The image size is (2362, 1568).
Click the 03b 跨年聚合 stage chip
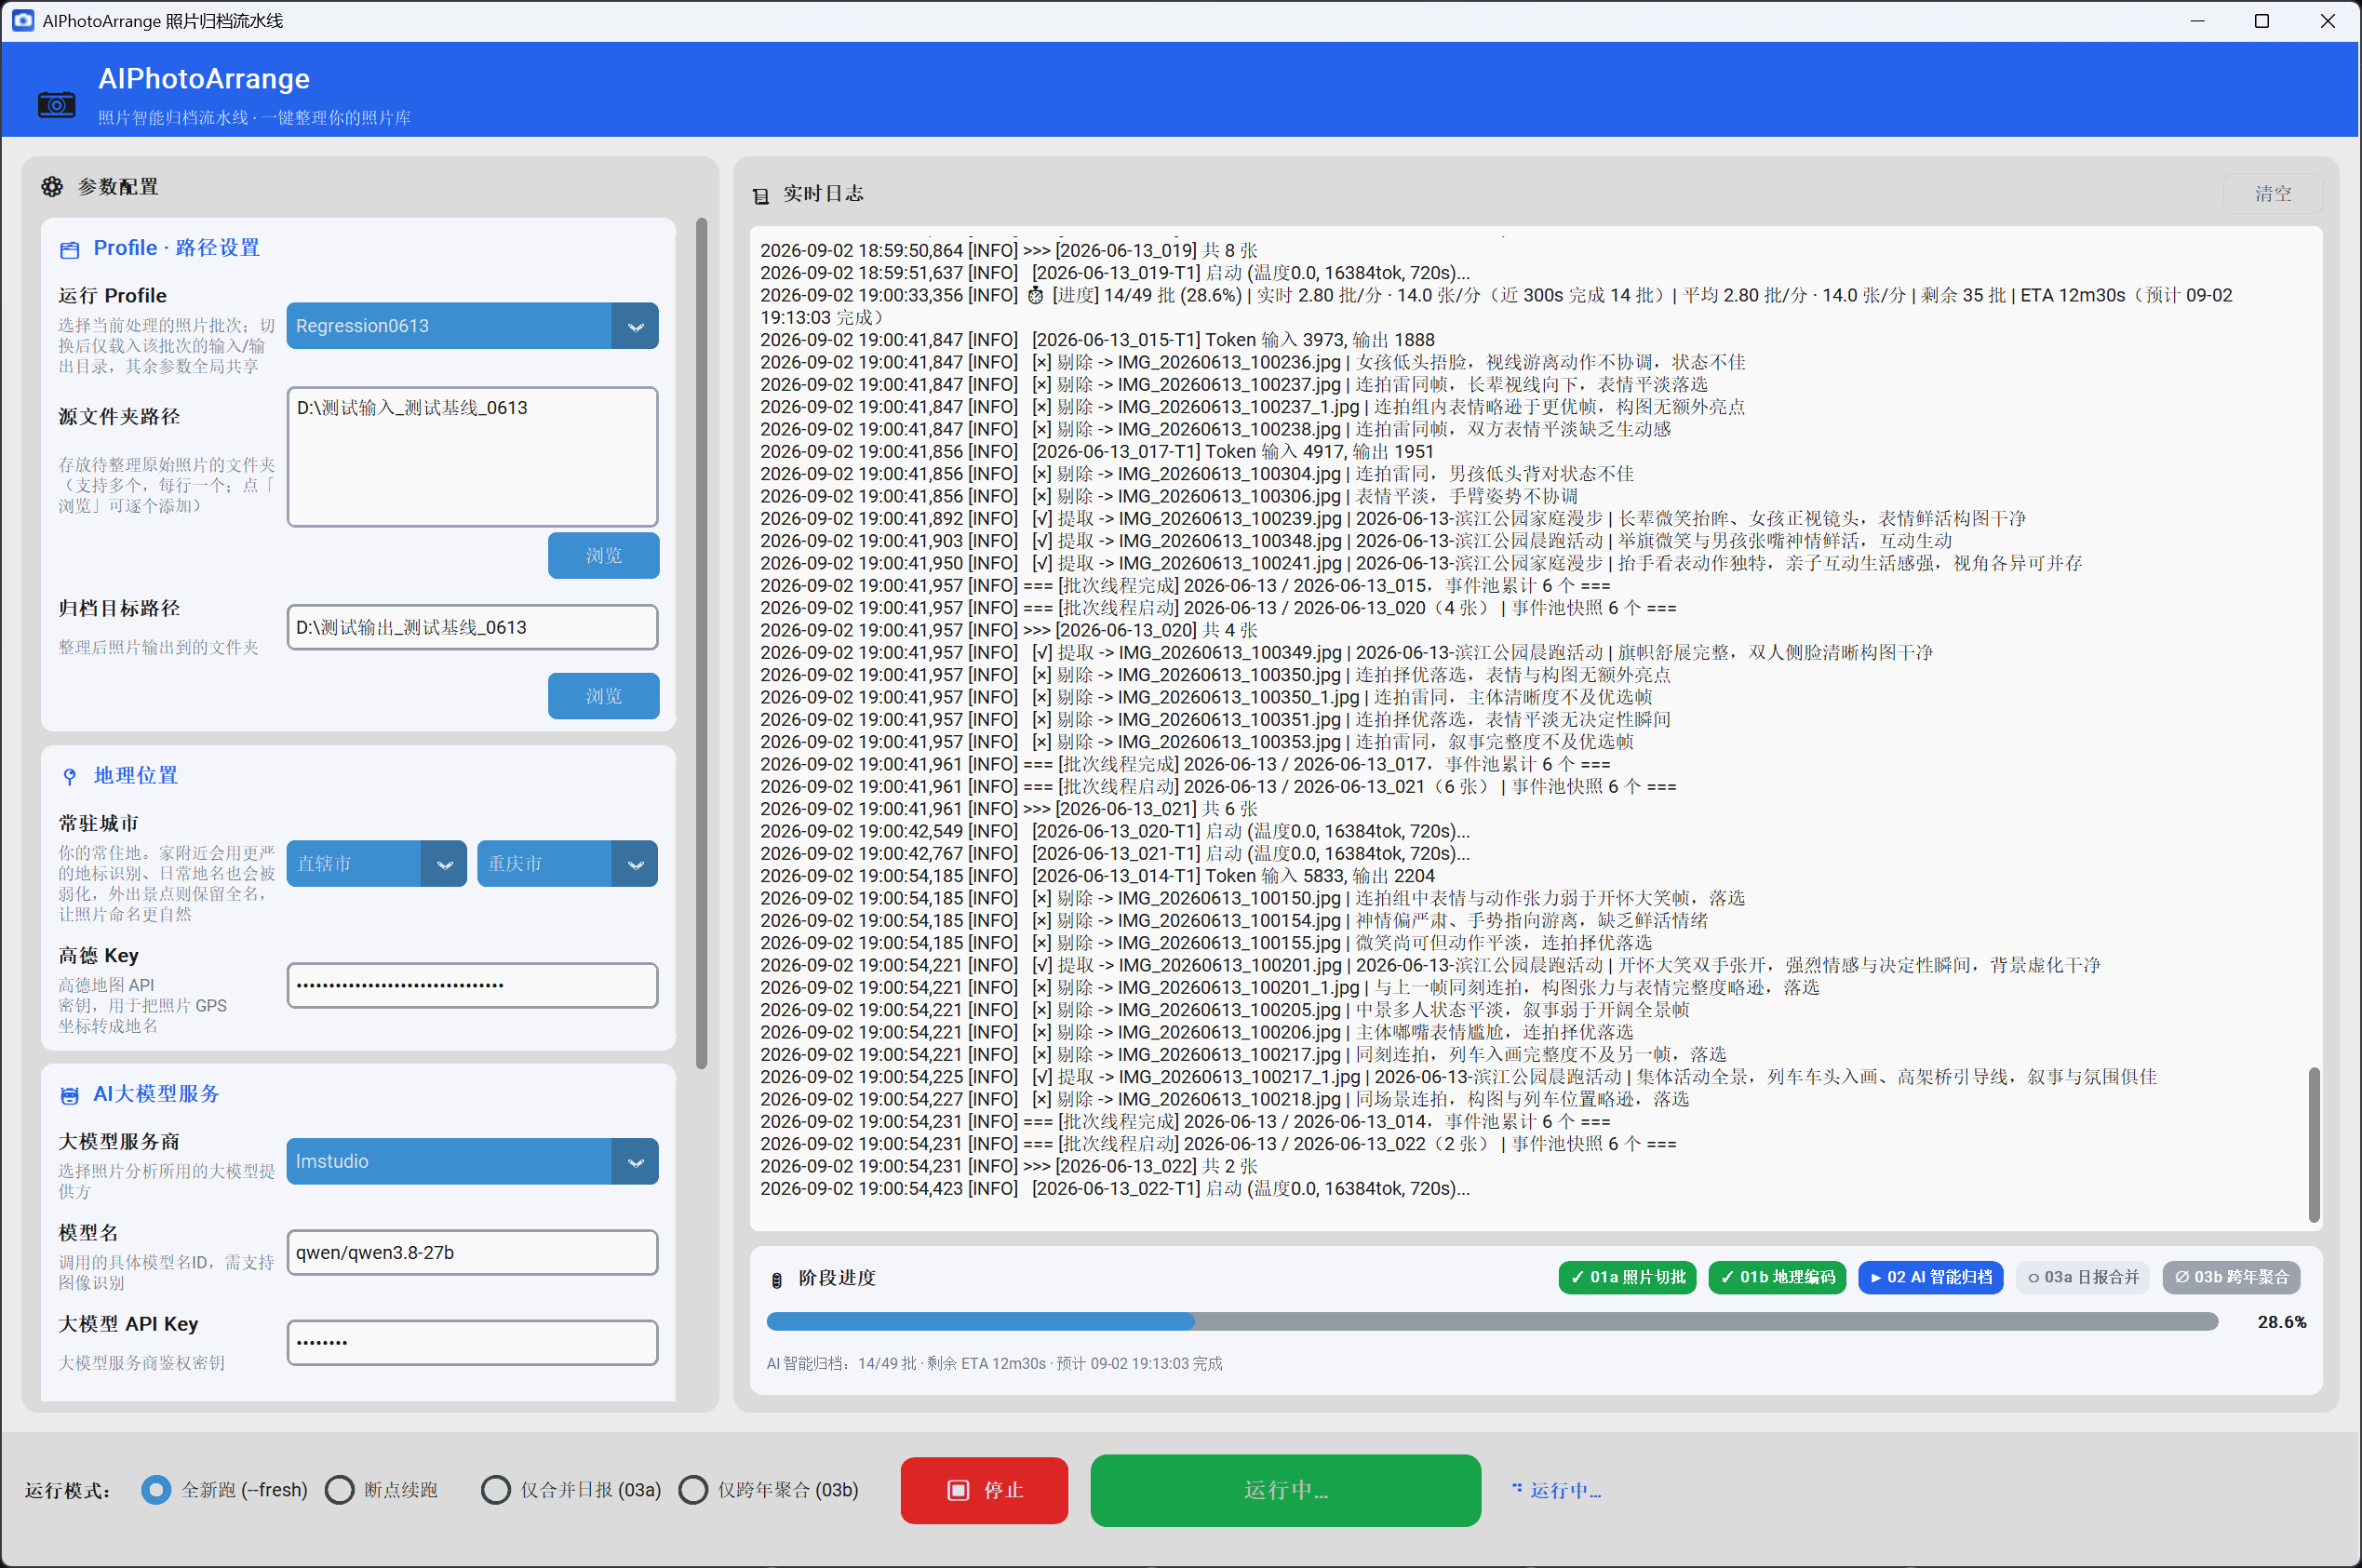(x=2231, y=1277)
